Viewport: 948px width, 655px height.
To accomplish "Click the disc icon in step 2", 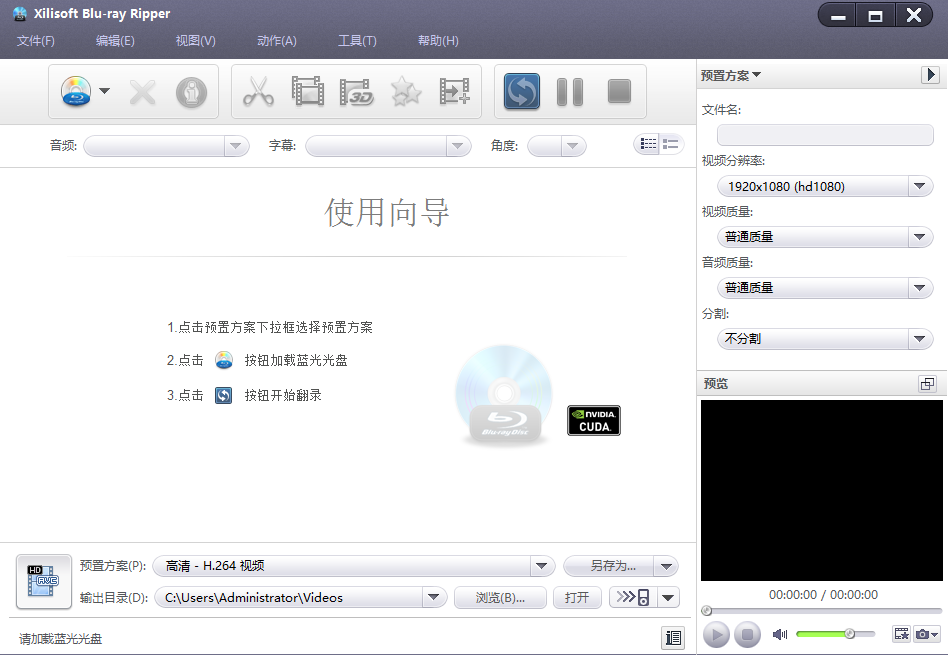I will 224,360.
